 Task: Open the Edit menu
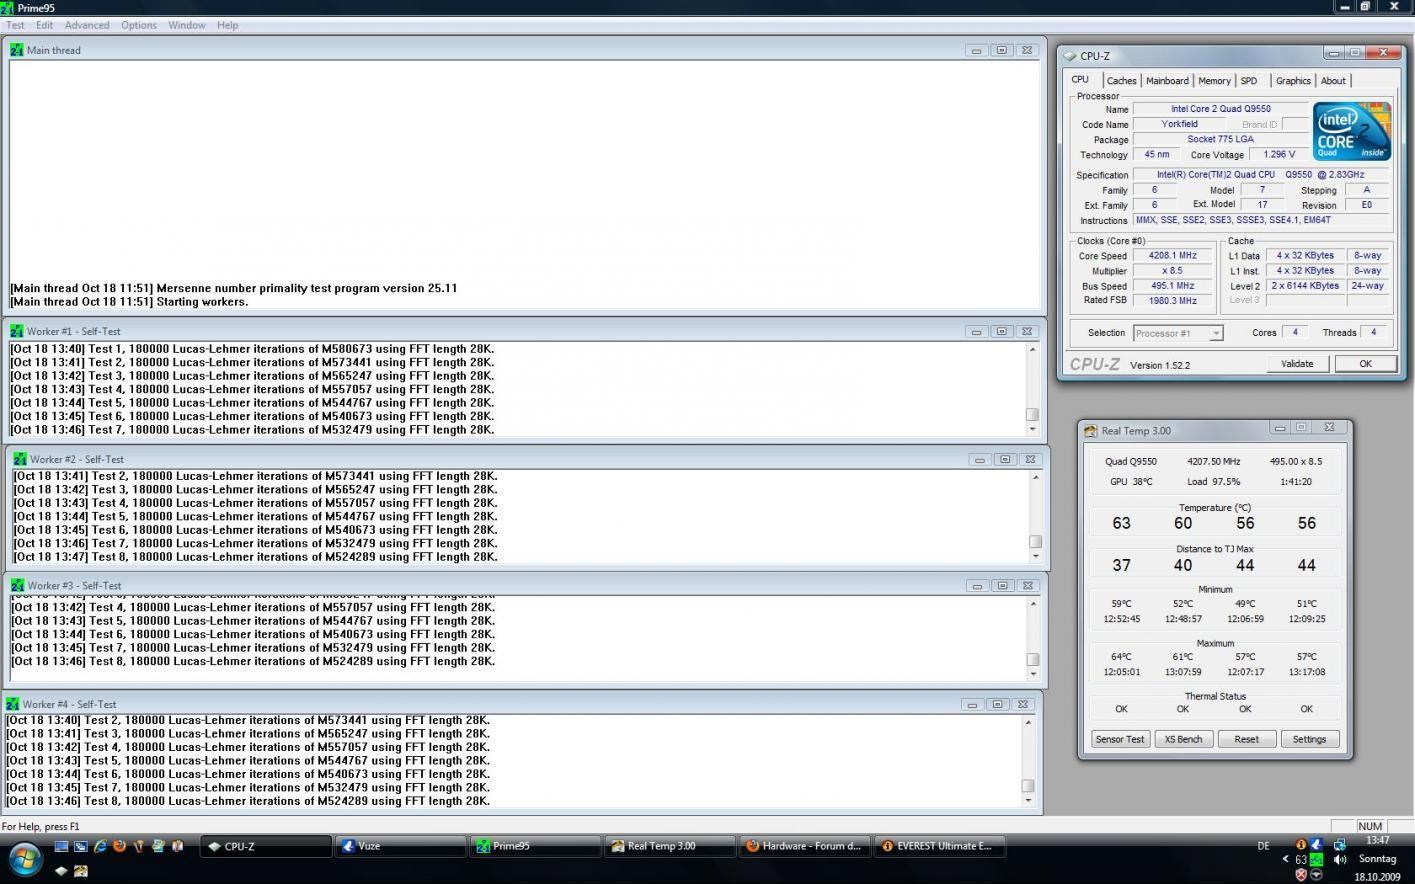pyautogui.click(x=45, y=25)
